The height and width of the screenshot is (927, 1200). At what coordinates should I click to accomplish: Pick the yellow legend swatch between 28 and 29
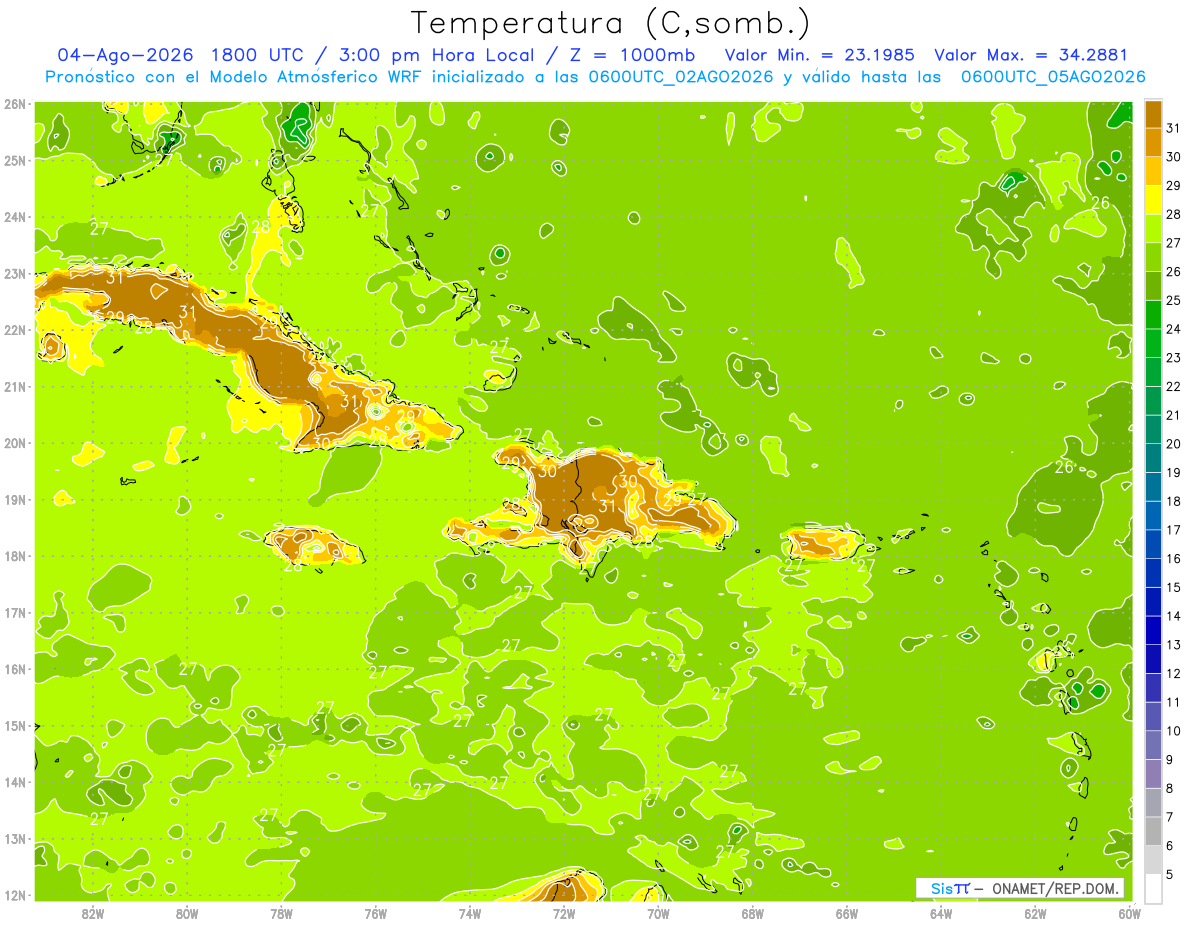tap(1153, 200)
